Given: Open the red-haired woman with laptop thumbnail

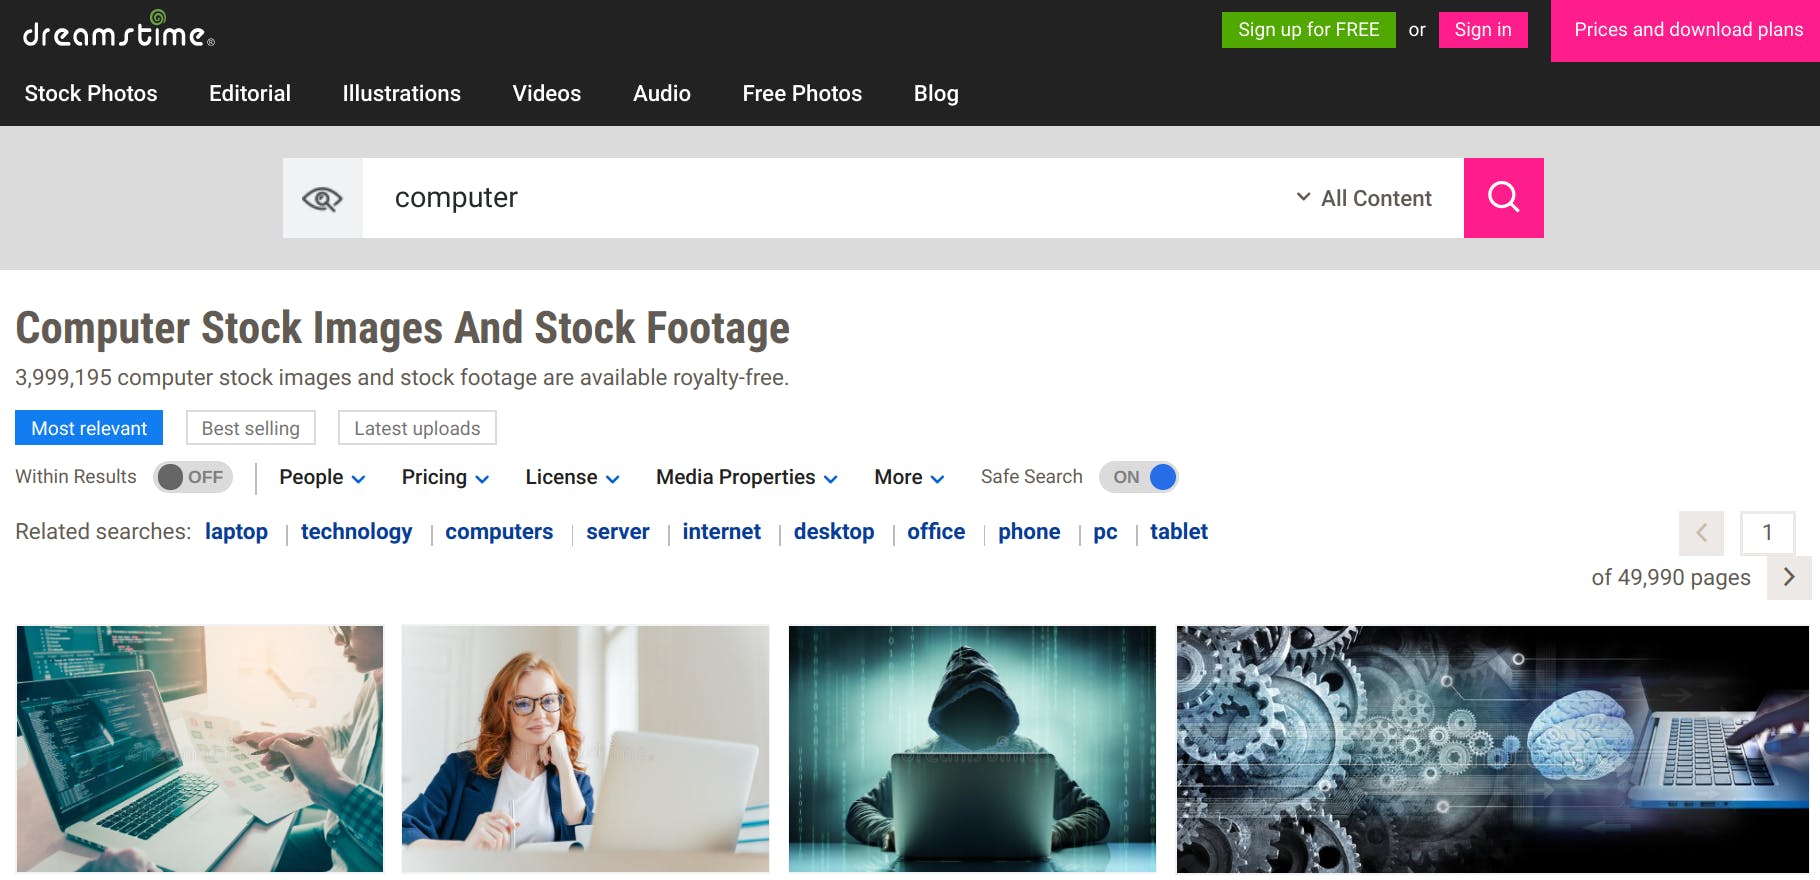Looking at the screenshot, I should [x=585, y=749].
